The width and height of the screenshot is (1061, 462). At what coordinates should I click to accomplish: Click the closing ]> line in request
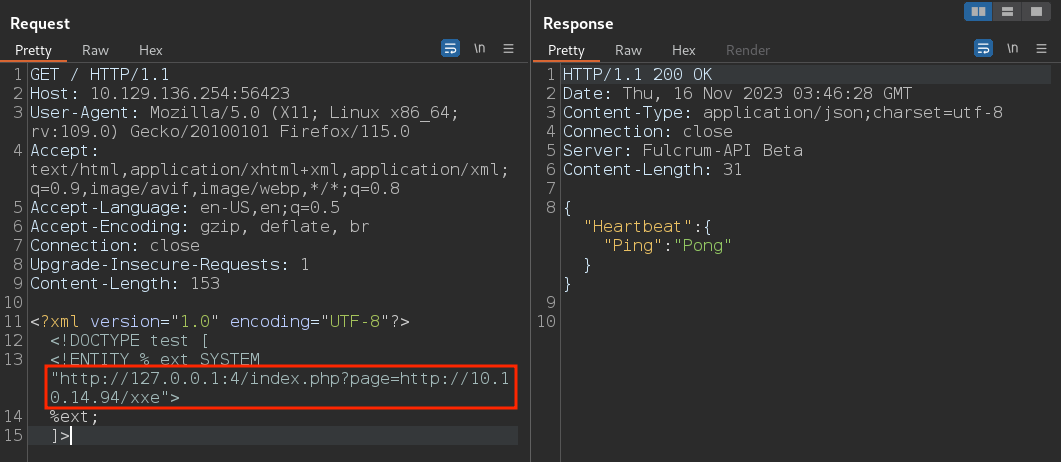(60, 435)
